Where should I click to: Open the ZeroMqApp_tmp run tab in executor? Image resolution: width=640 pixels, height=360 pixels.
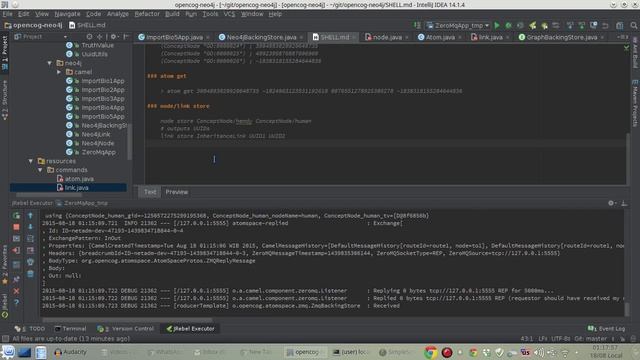[82, 203]
